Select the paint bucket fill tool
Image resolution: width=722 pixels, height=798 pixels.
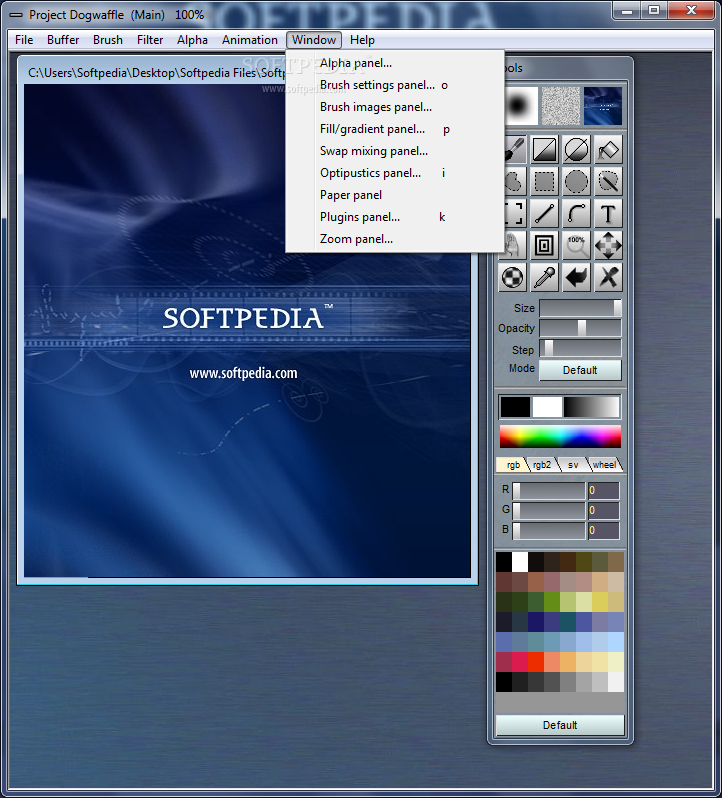pyautogui.click(x=608, y=150)
